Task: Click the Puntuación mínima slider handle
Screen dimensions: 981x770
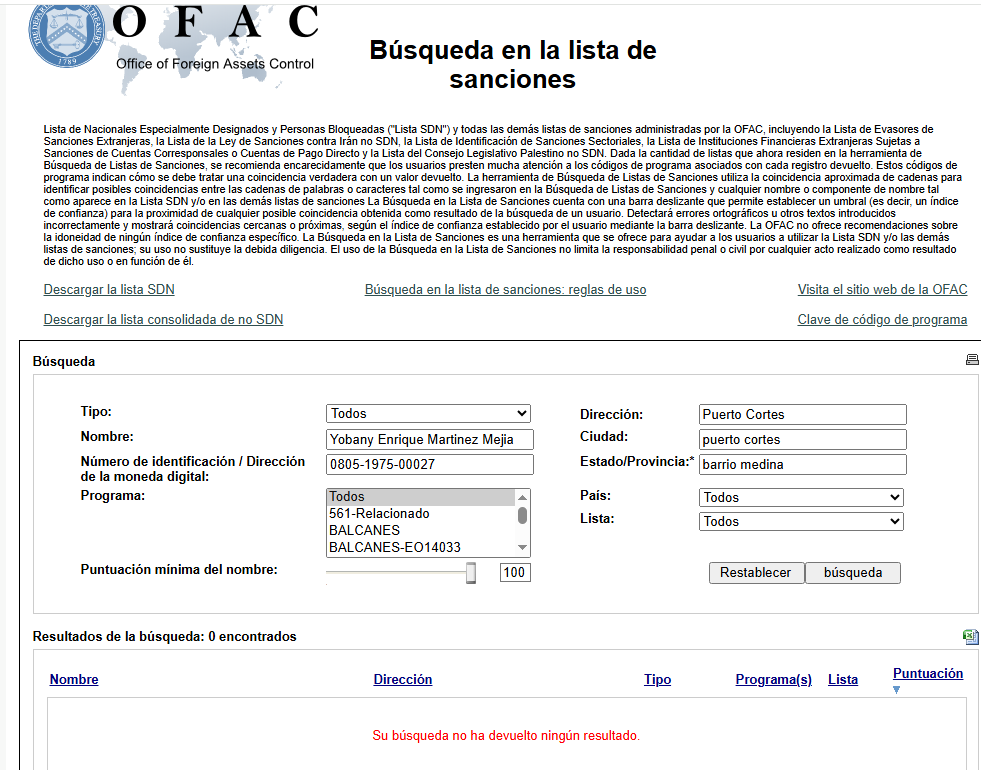Action: [x=471, y=572]
